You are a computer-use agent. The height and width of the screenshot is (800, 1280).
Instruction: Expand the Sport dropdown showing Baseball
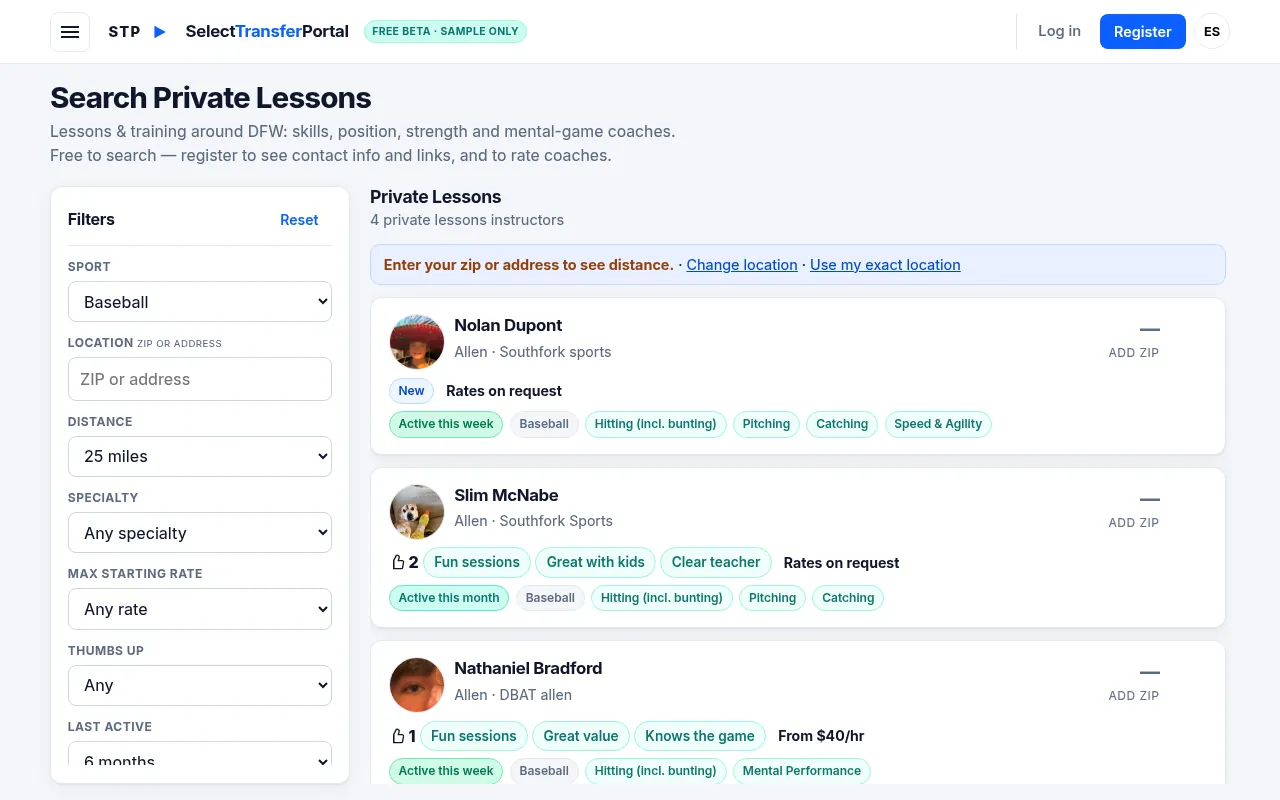200,302
